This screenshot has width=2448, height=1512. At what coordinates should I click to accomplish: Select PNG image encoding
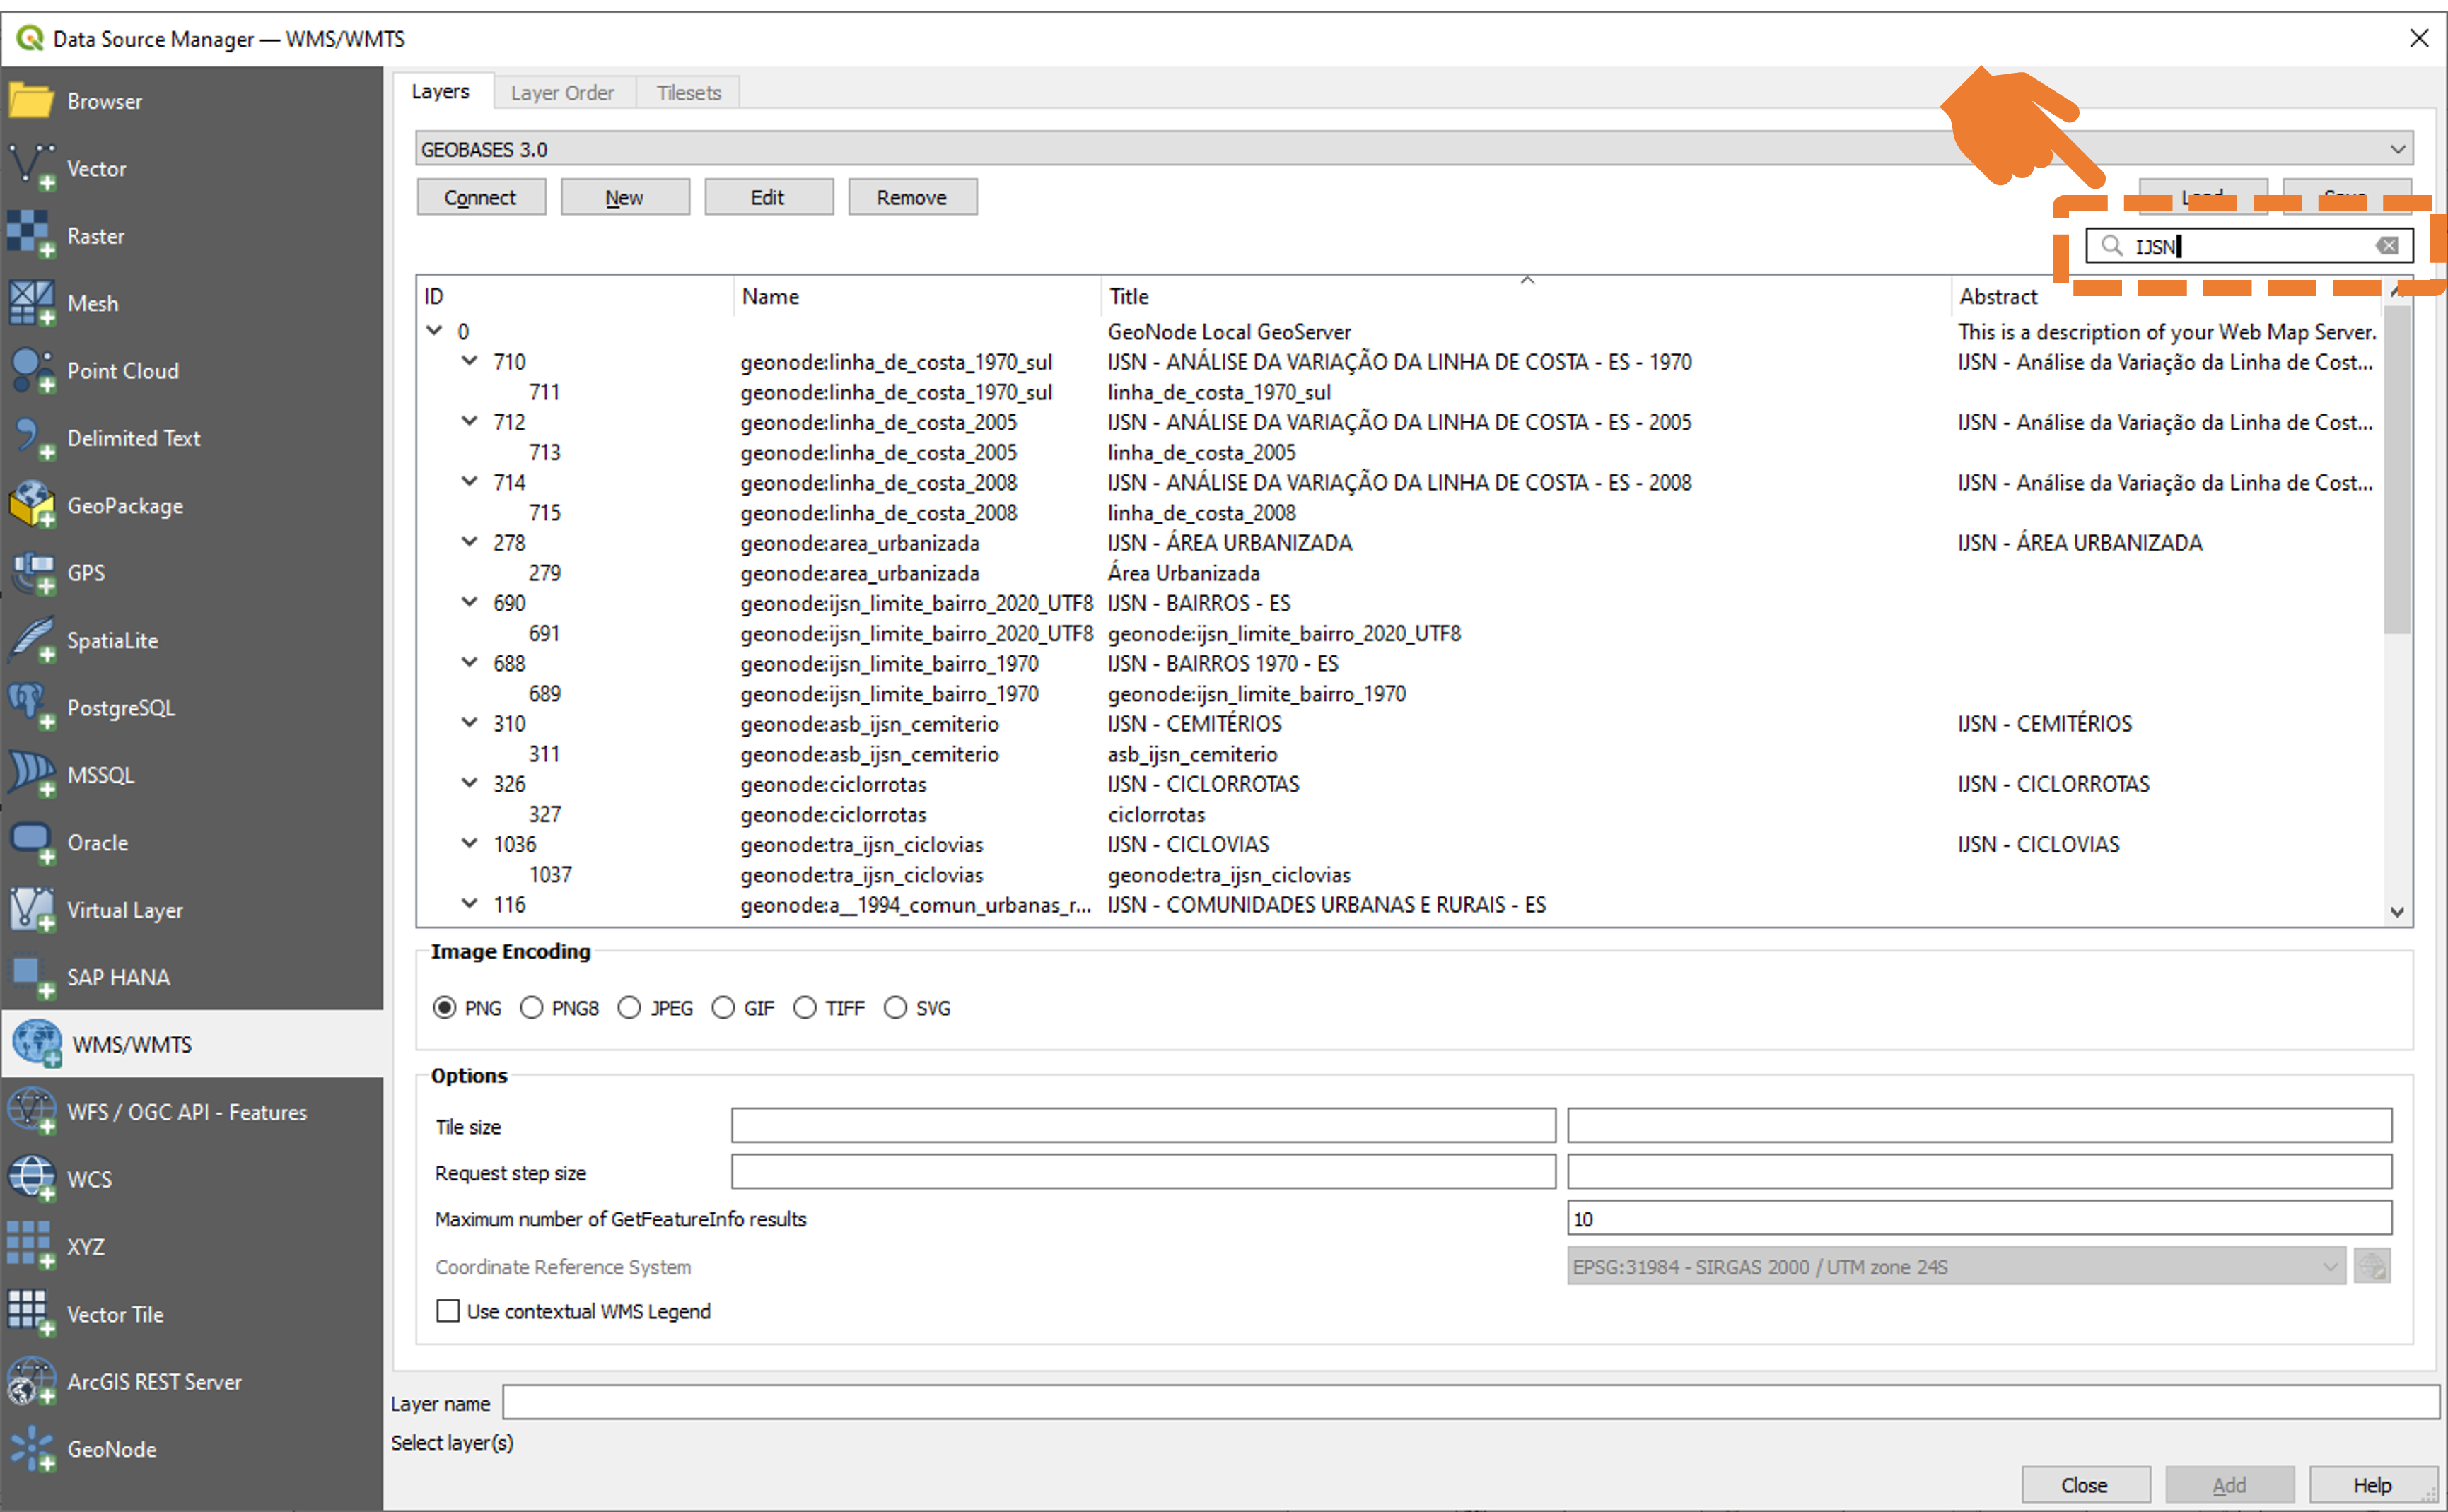[444, 1008]
